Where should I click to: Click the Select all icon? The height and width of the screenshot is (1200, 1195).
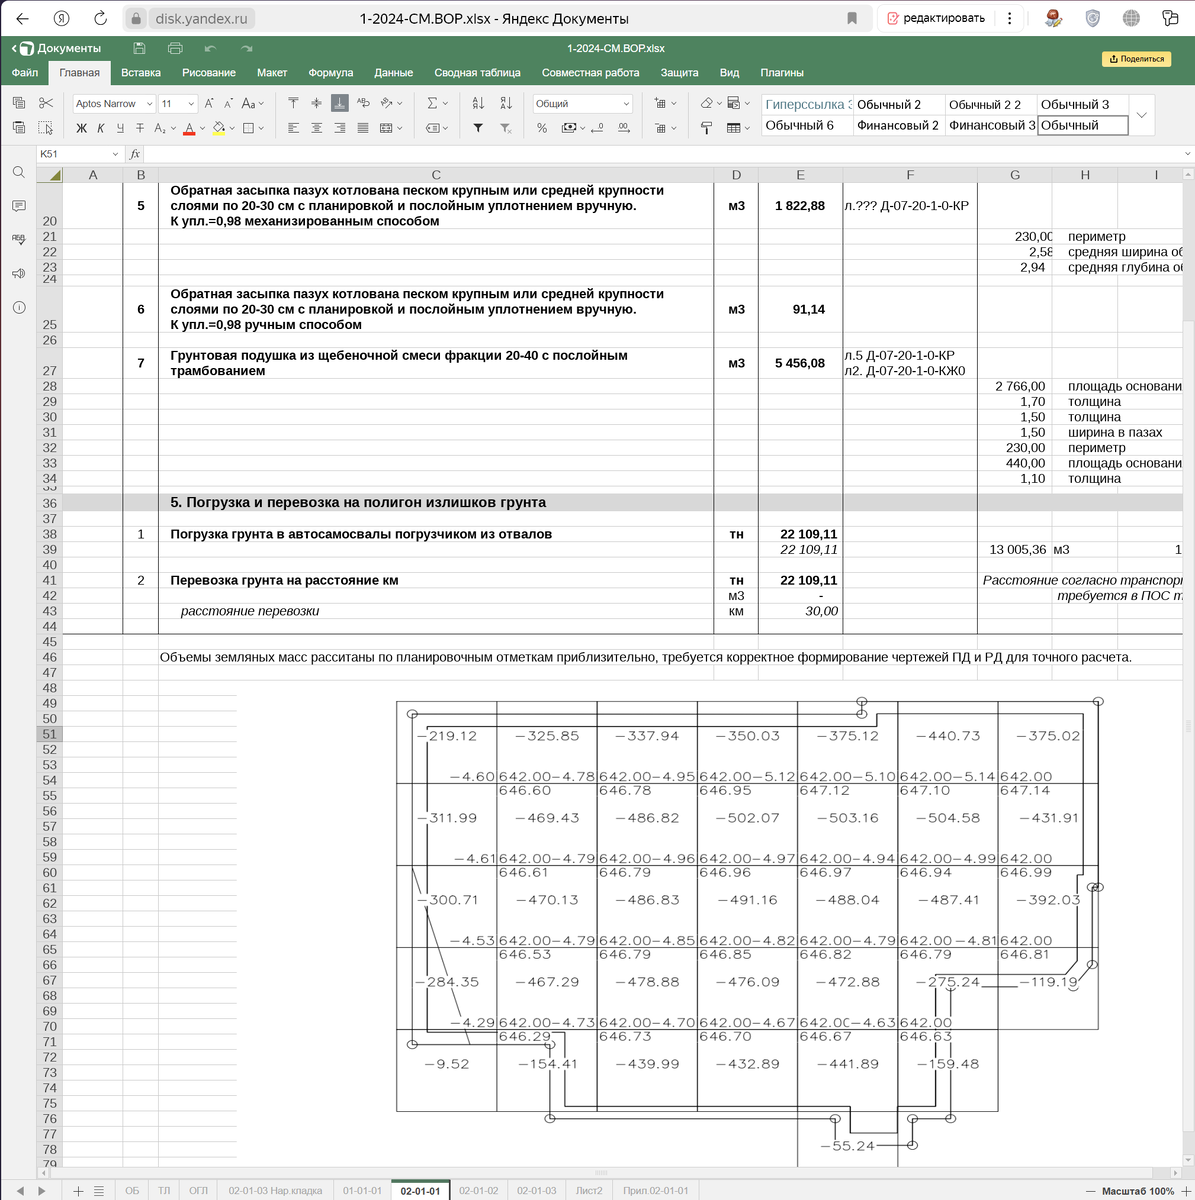click(x=46, y=127)
